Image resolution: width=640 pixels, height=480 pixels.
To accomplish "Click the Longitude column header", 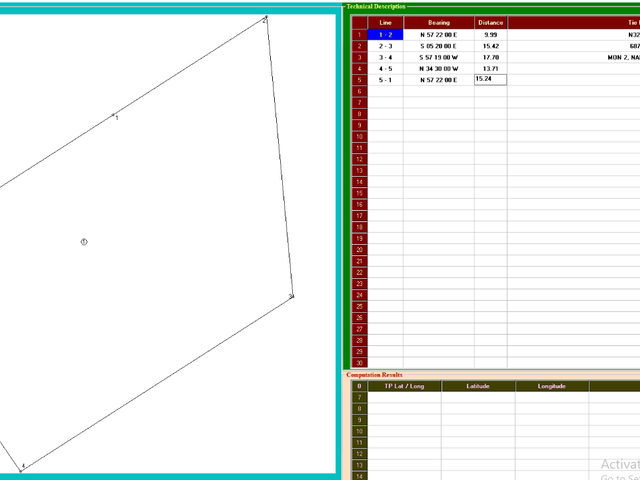I will pyautogui.click(x=551, y=386).
